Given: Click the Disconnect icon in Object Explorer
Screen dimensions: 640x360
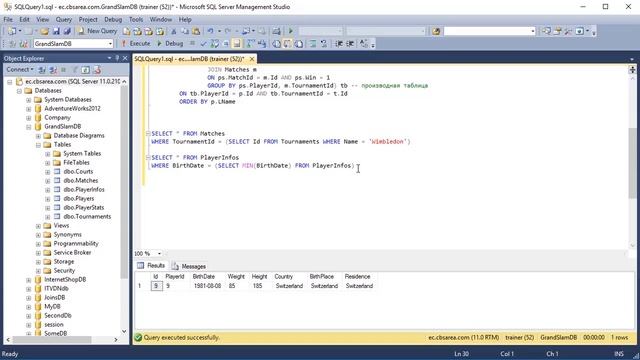Looking at the screenshot, I should (53, 70).
